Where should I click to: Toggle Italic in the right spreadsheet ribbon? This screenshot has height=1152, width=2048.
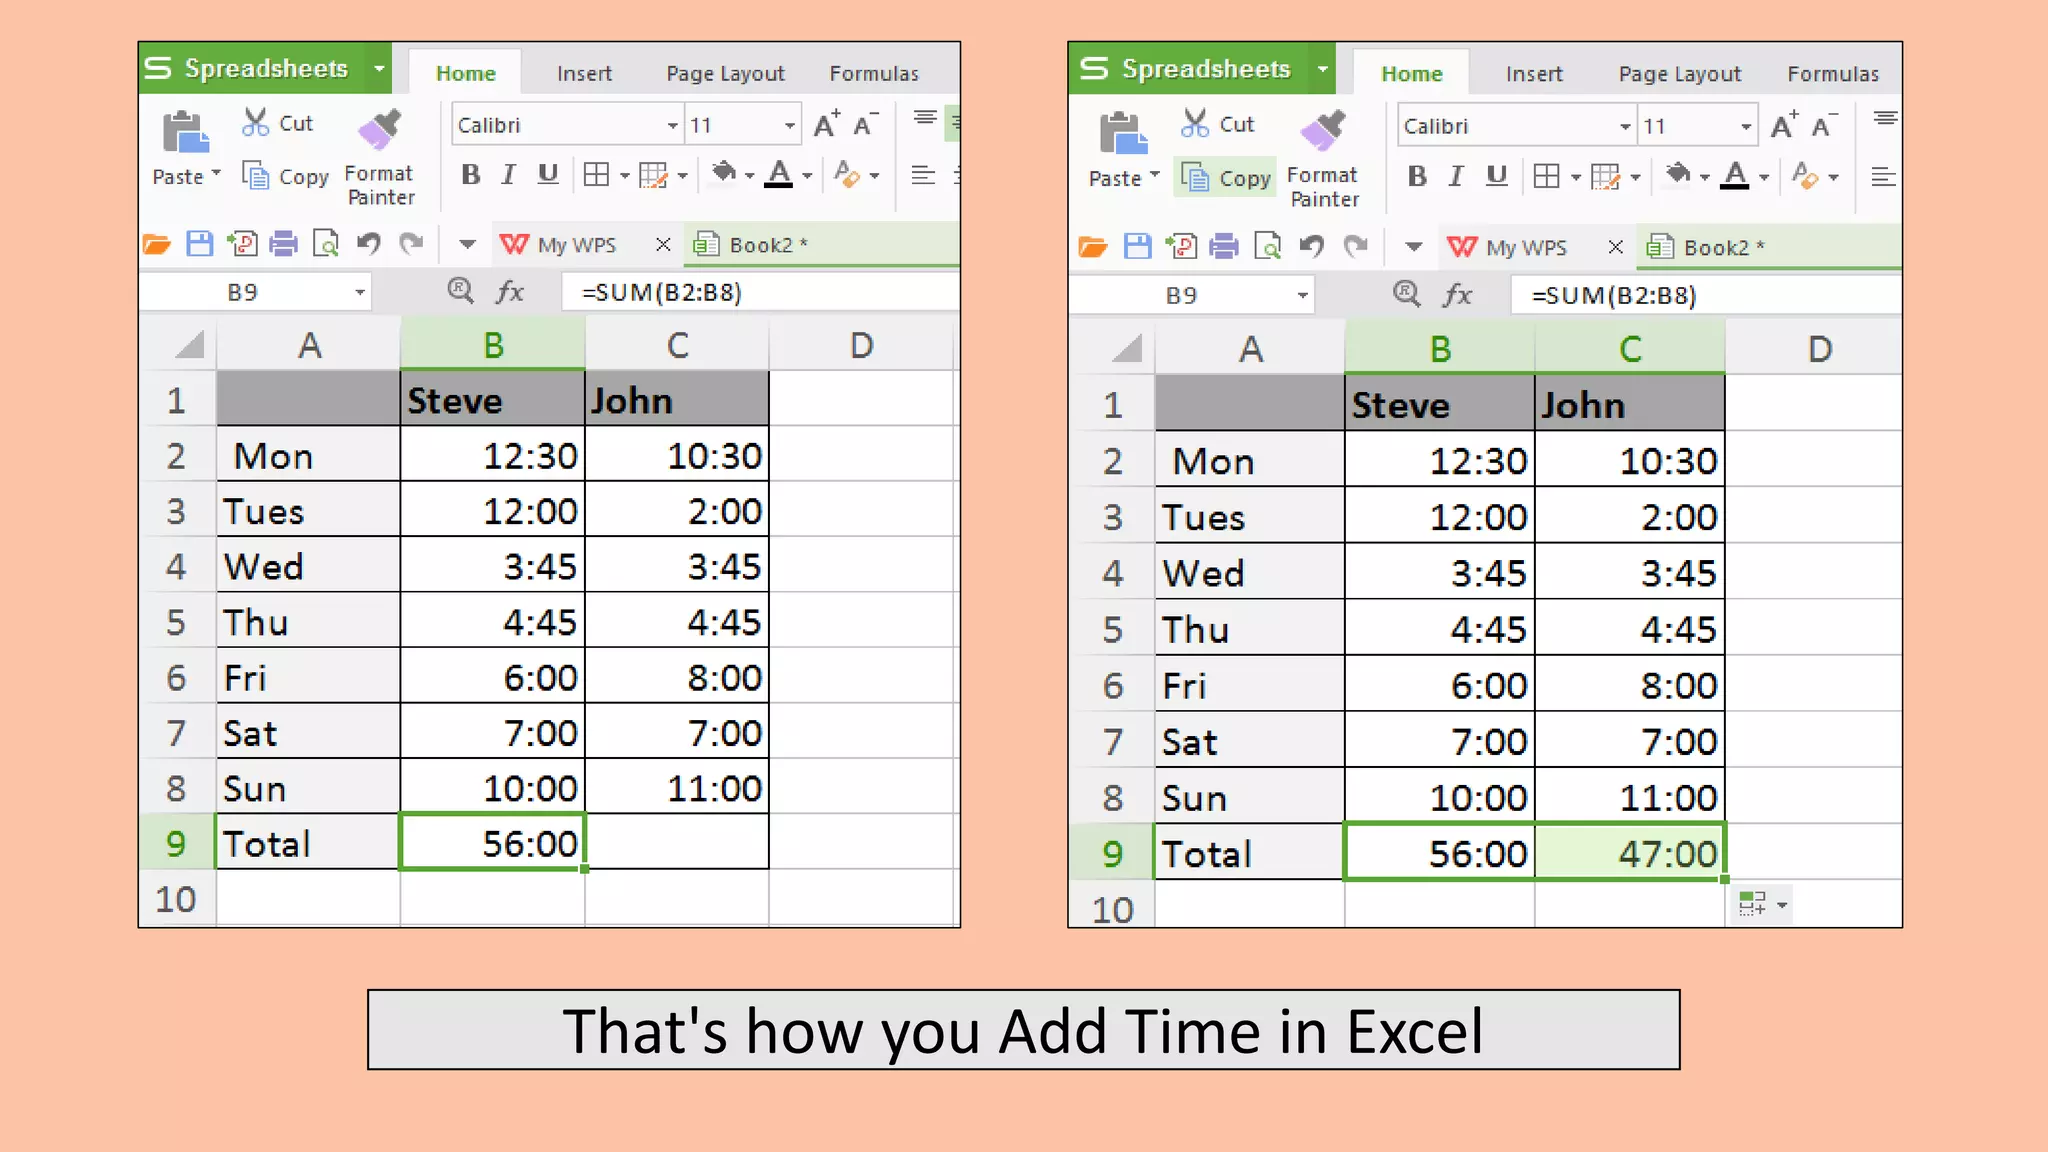tap(1456, 177)
